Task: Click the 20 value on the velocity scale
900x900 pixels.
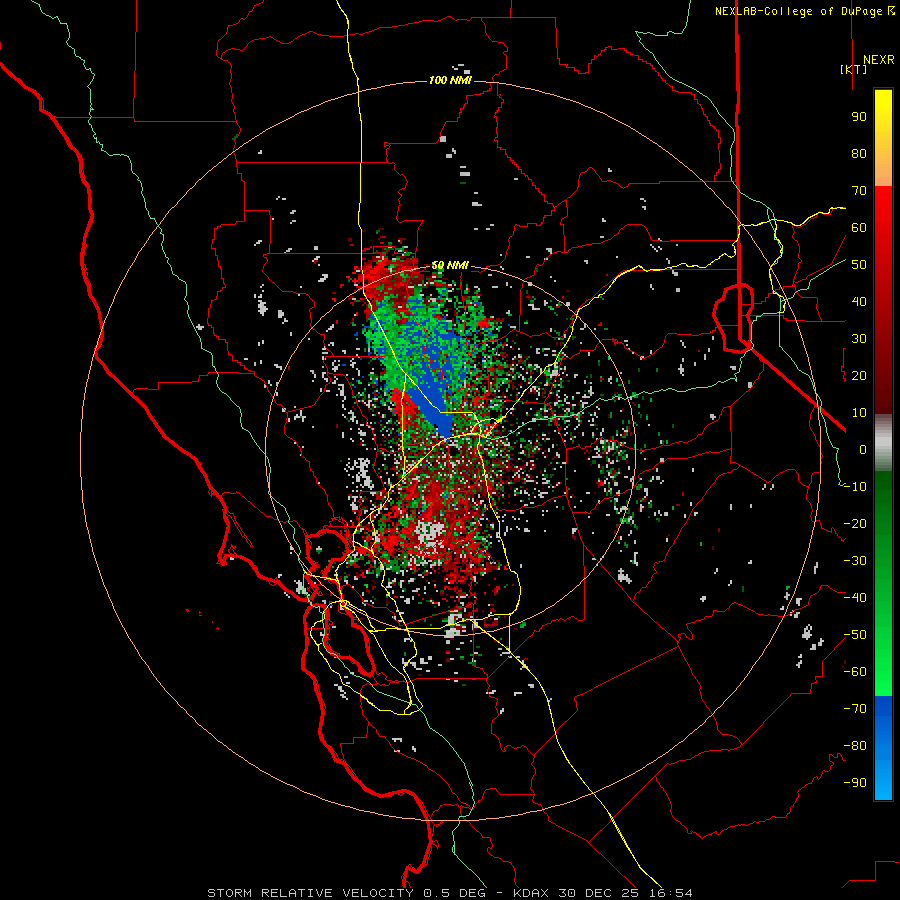Action: click(x=859, y=376)
